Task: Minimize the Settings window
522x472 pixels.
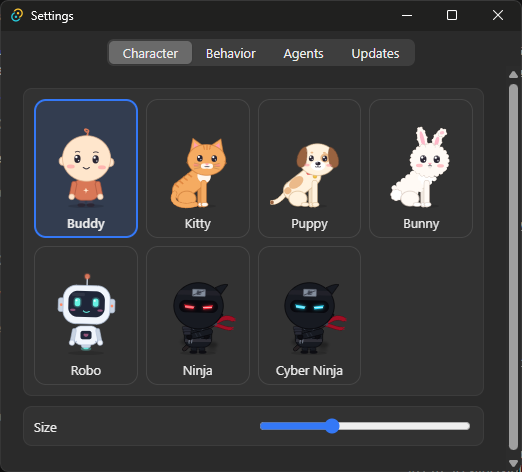Action: 407,15
